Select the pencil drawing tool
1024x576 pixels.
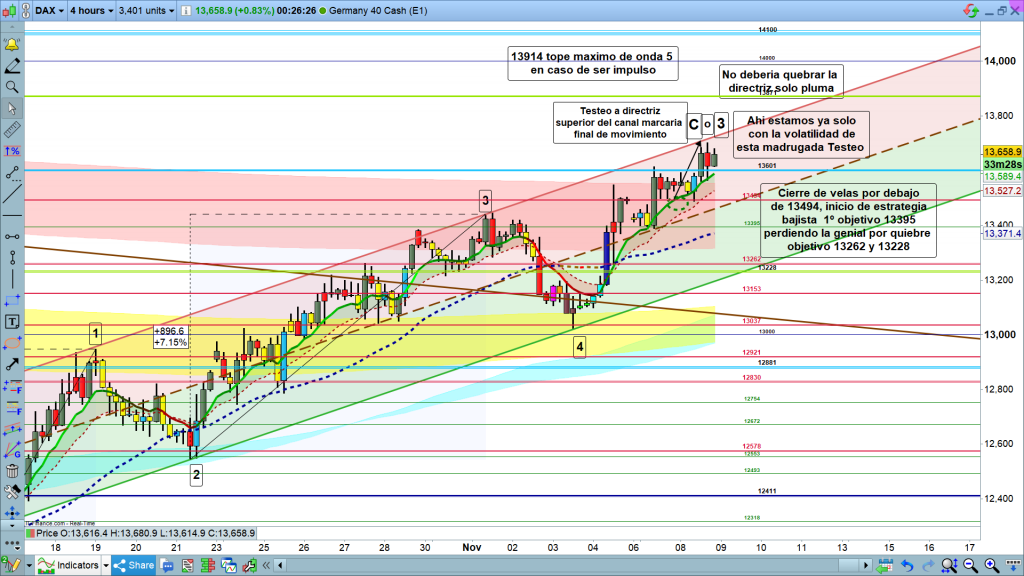click(13, 66)
